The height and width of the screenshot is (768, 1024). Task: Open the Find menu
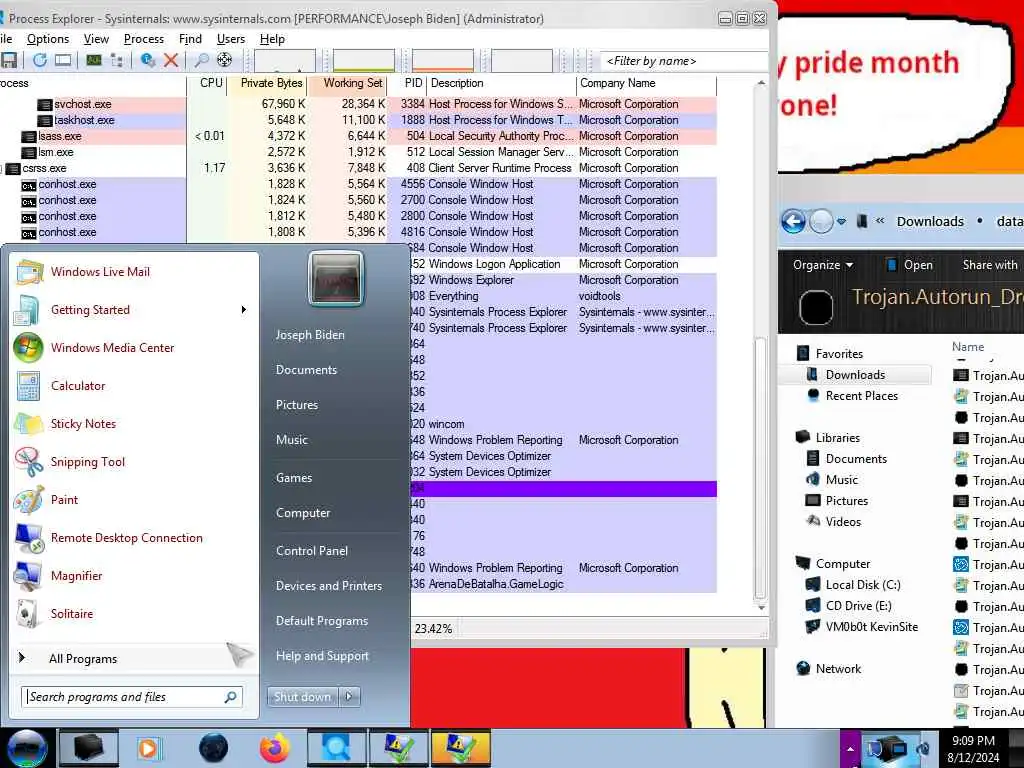190,39
